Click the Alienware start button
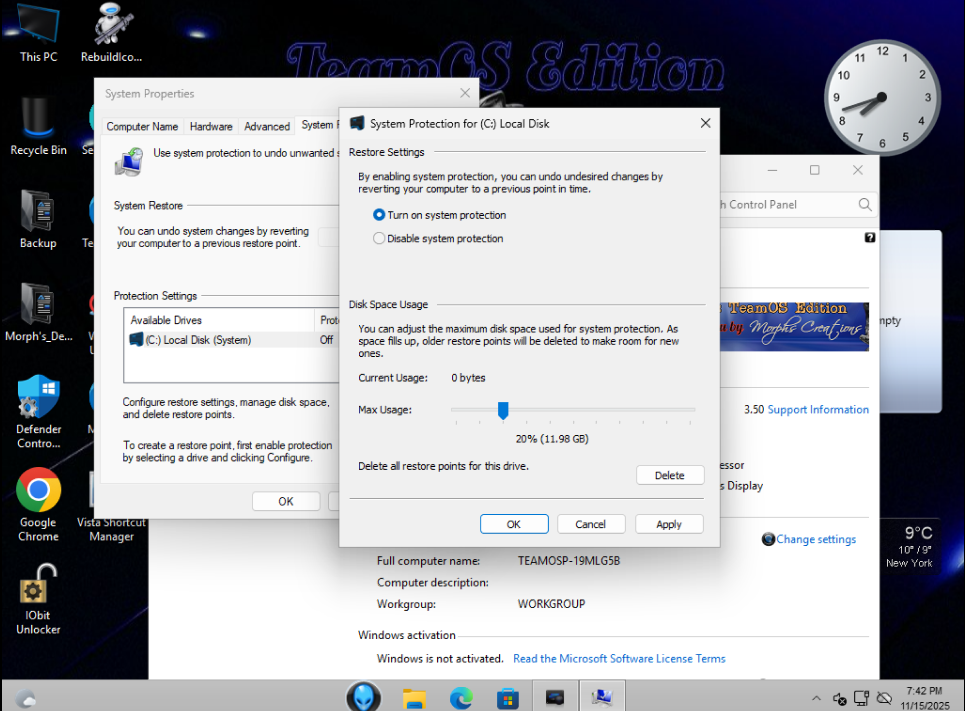 point(363,697)
